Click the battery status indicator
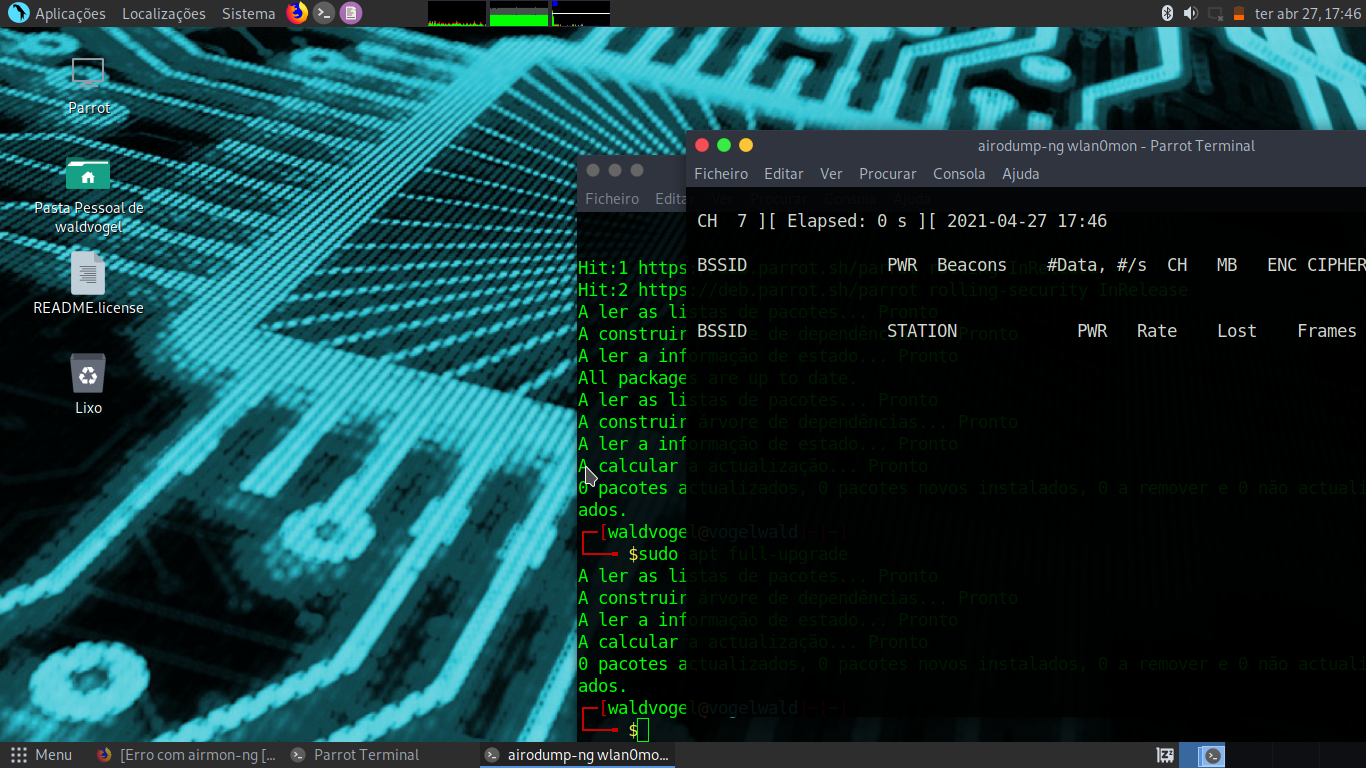Image resolution: width=1366 pixels, height=768 pixels. point(1239,13)
